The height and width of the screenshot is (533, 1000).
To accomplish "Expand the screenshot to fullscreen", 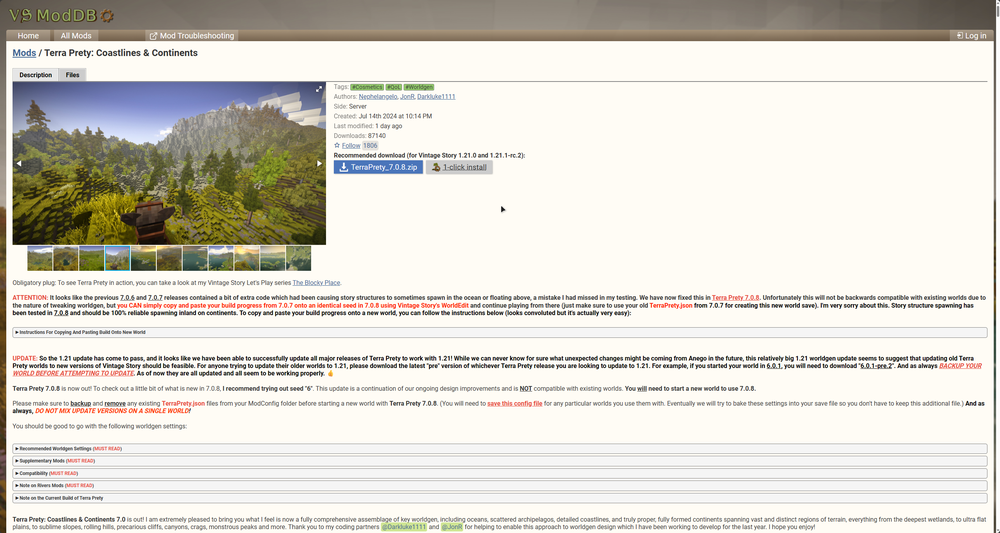I will 319,89.
